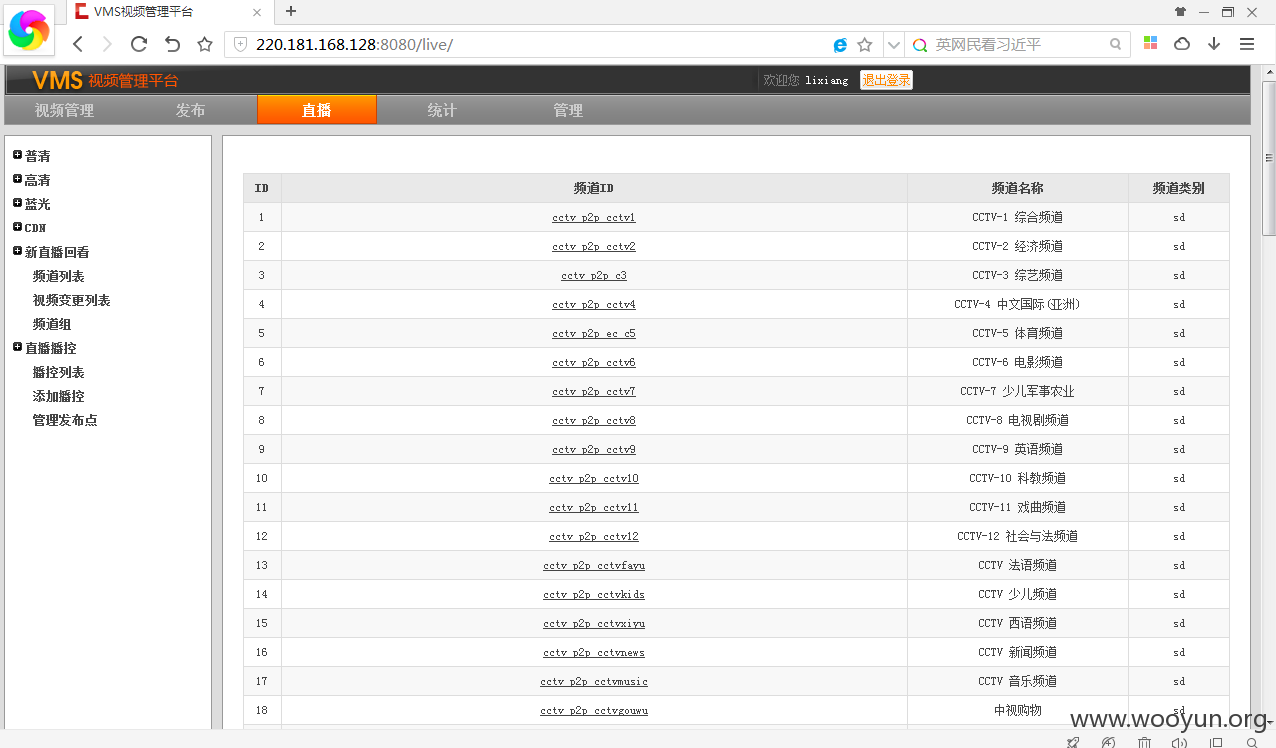The image size is (1276, 748).
Task: Open the cctv_p2p_cctv10 channel link
Action: 594,478
